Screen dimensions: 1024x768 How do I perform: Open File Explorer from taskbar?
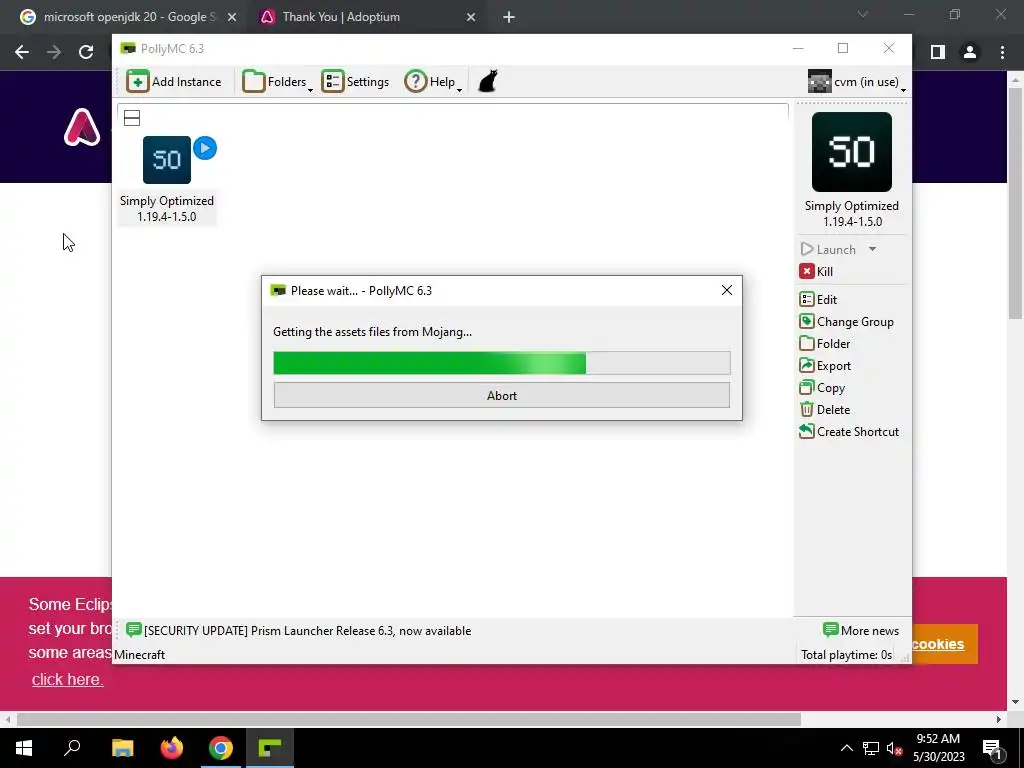[x=122, y=748]
